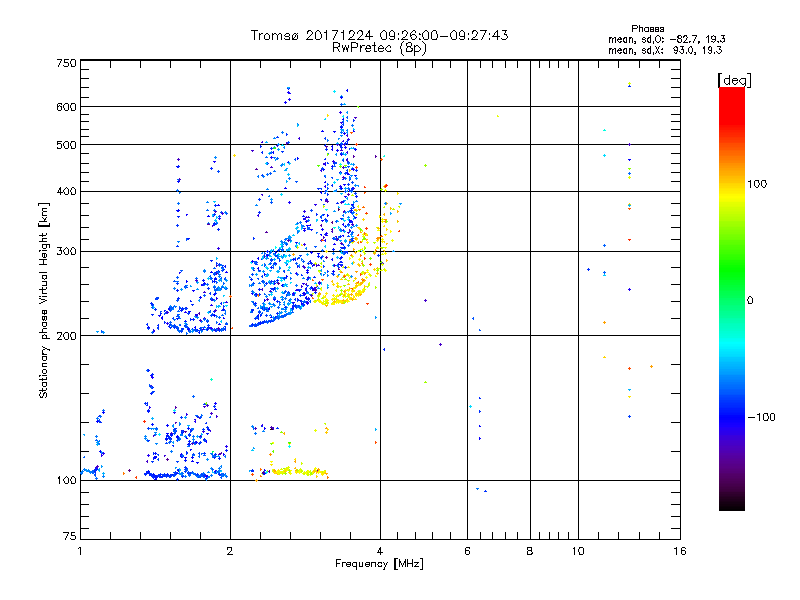The image size is (800, 600).
Task: Click the y-axis tick label '500'
Action: [x=66, y=145]
